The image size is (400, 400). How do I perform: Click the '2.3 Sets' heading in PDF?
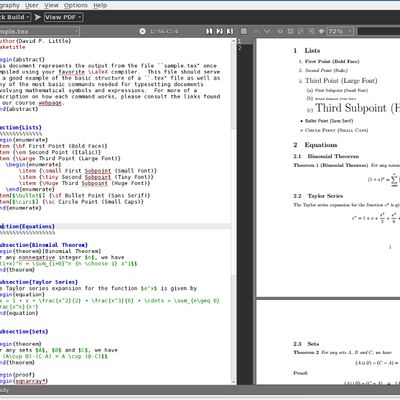pyautogui.click(x=306, y=344)
